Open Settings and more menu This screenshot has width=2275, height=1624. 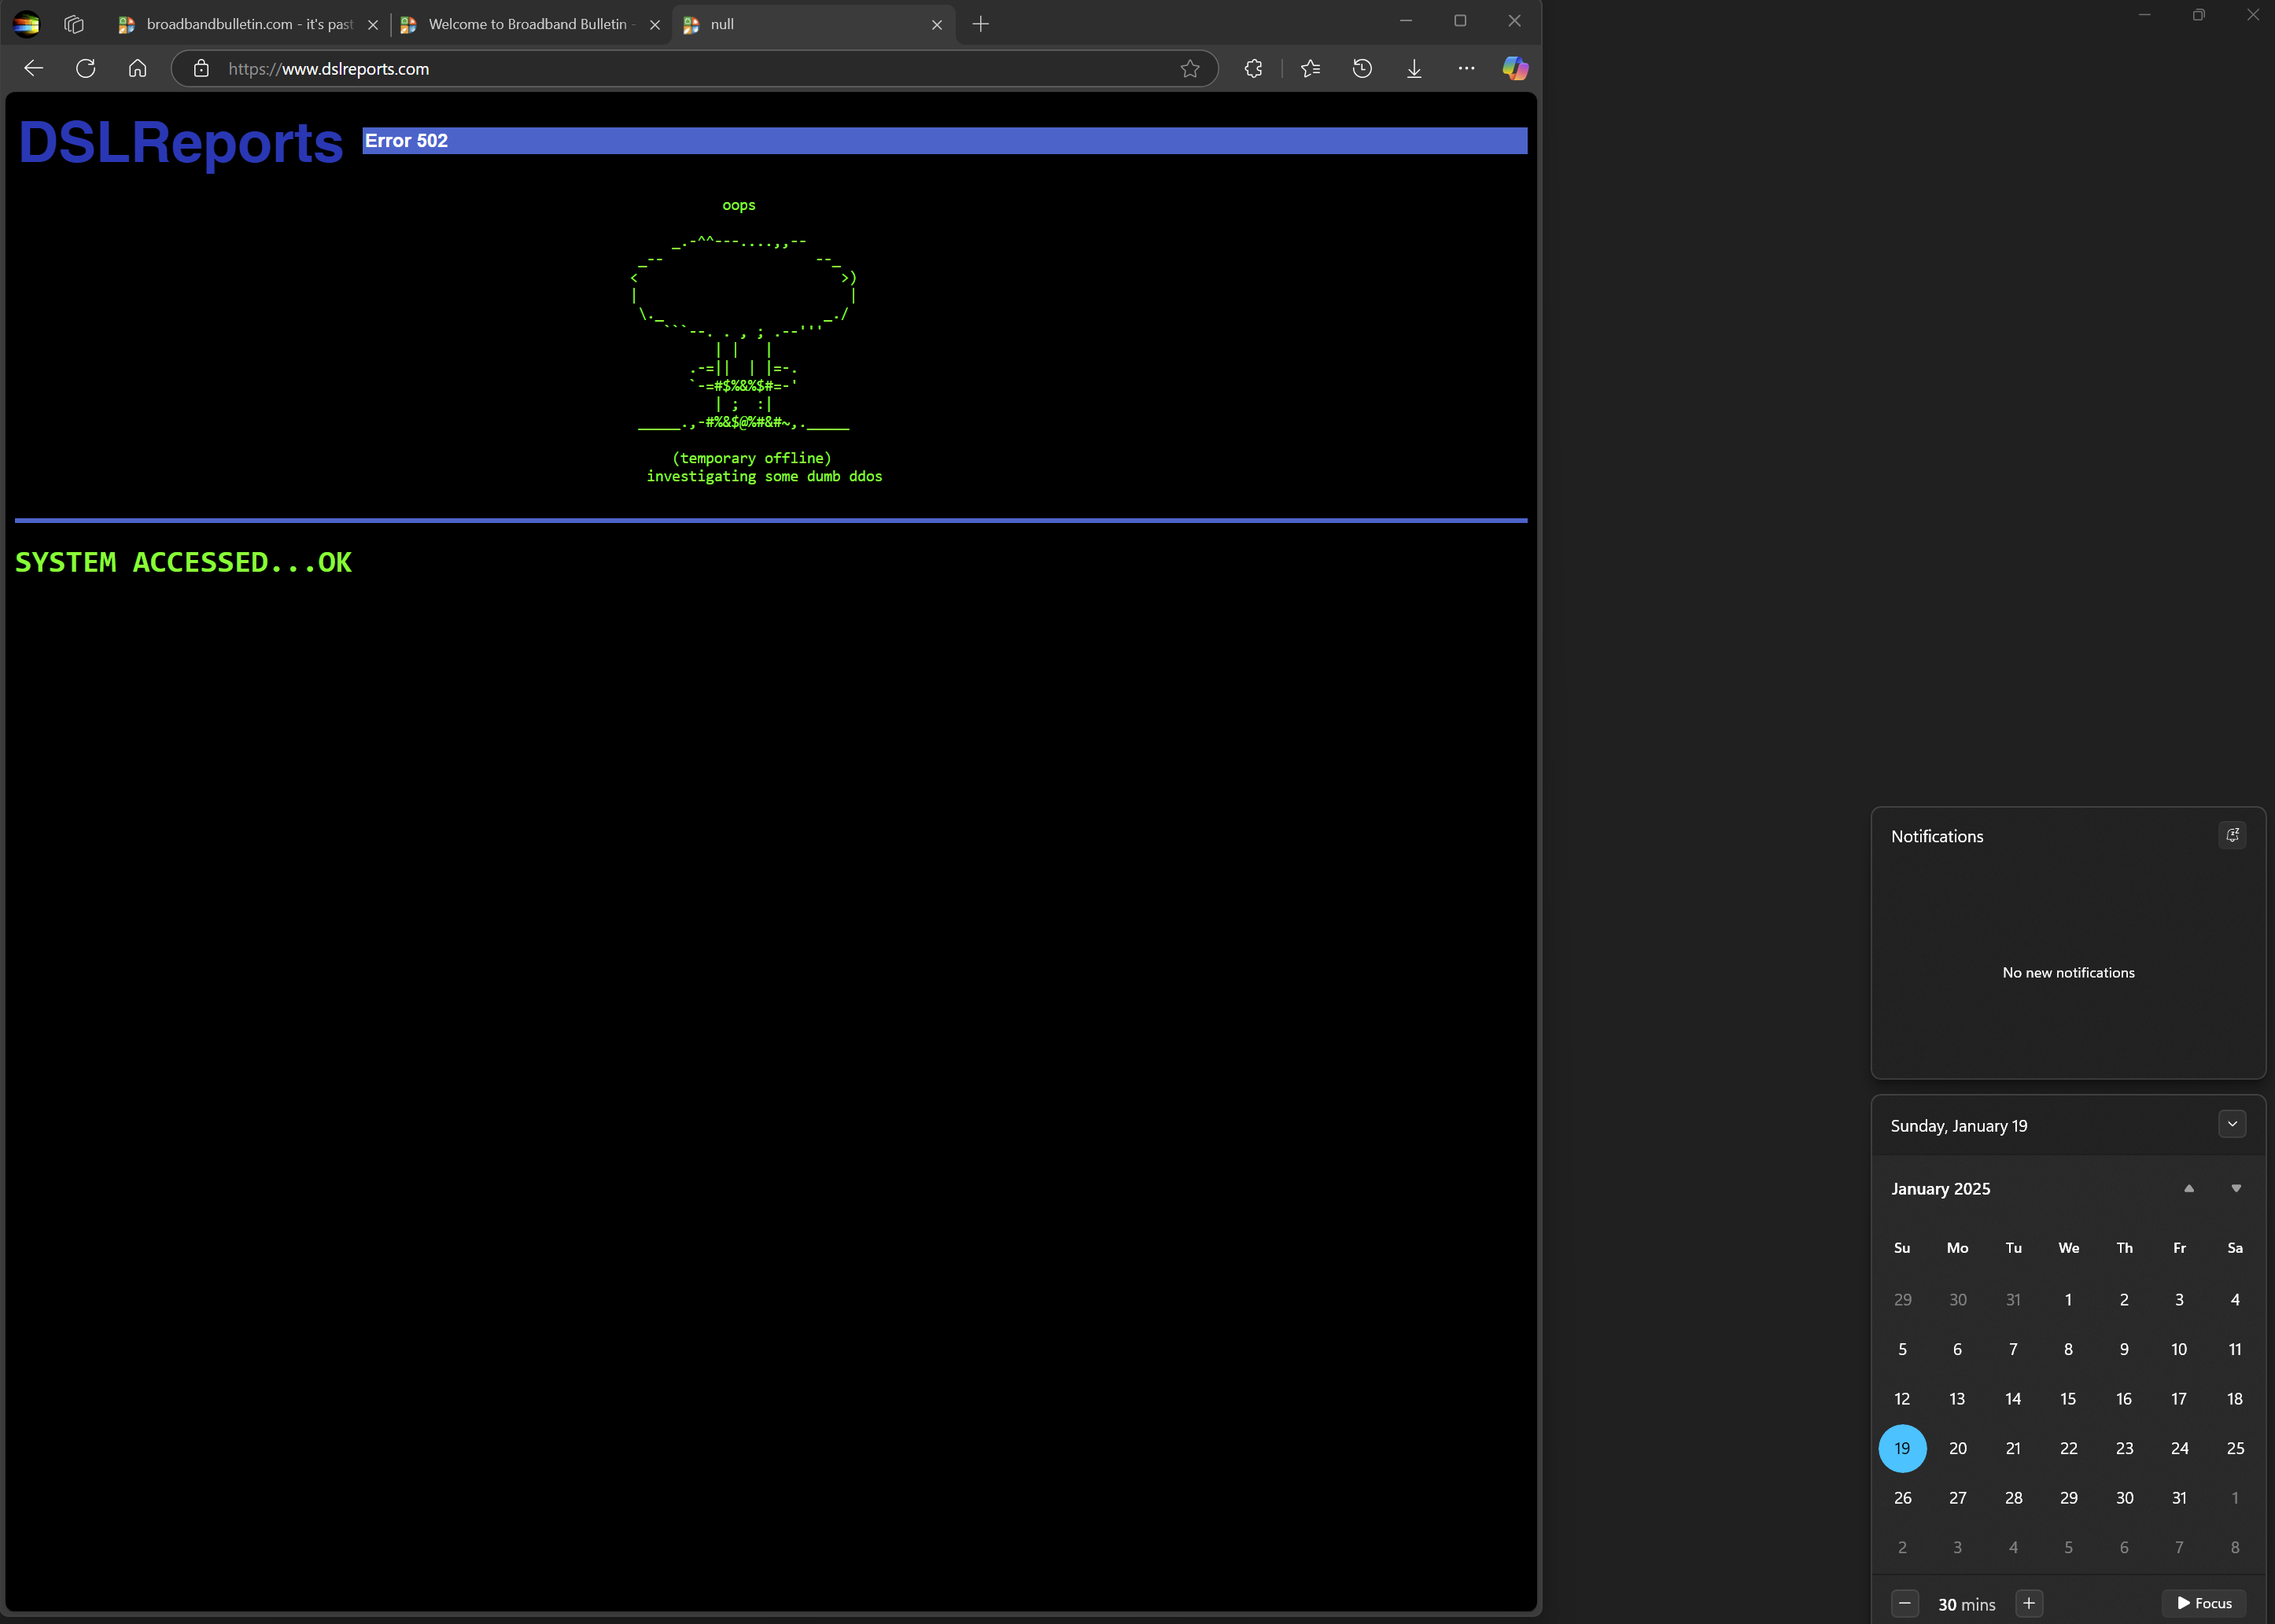(x=1466, y=68)
